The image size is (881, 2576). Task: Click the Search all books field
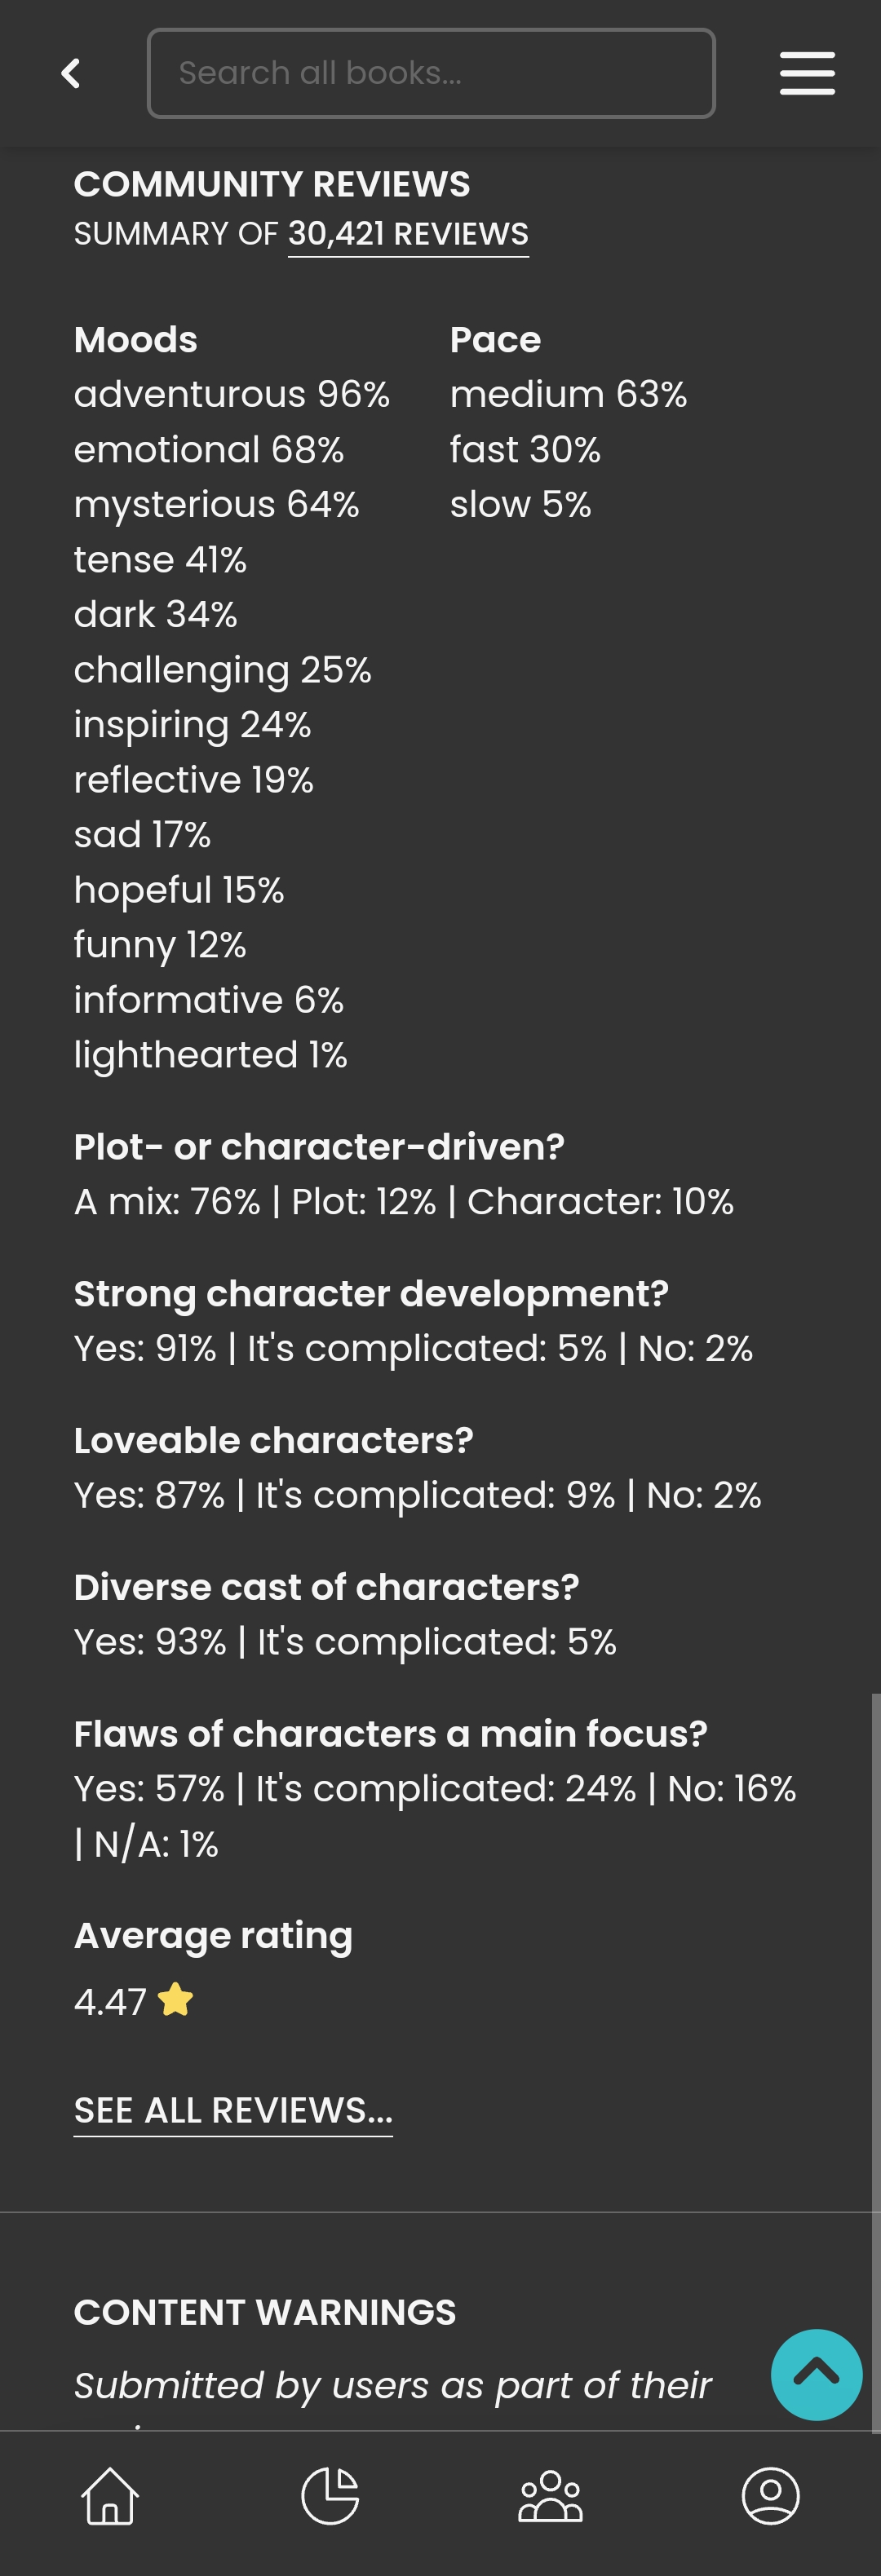[431, 73]
